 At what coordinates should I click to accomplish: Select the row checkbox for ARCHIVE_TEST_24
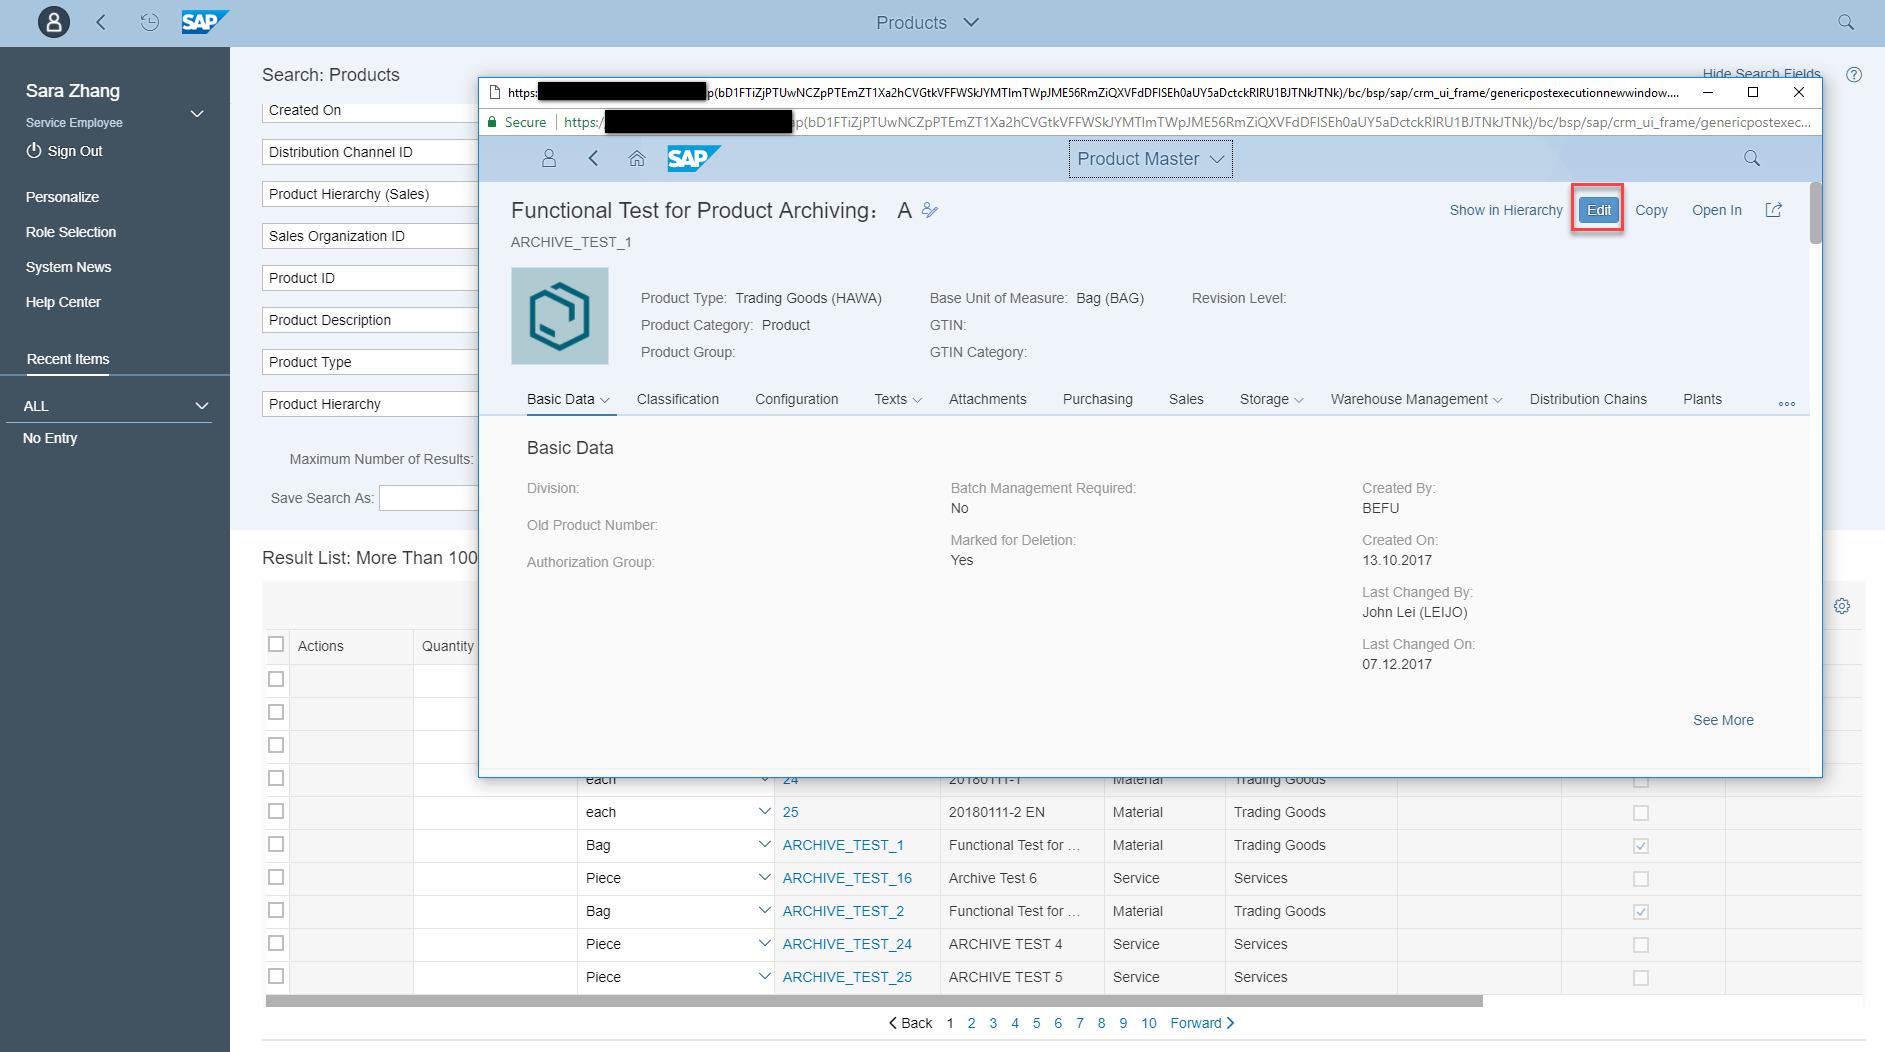(x=276, y=943)
